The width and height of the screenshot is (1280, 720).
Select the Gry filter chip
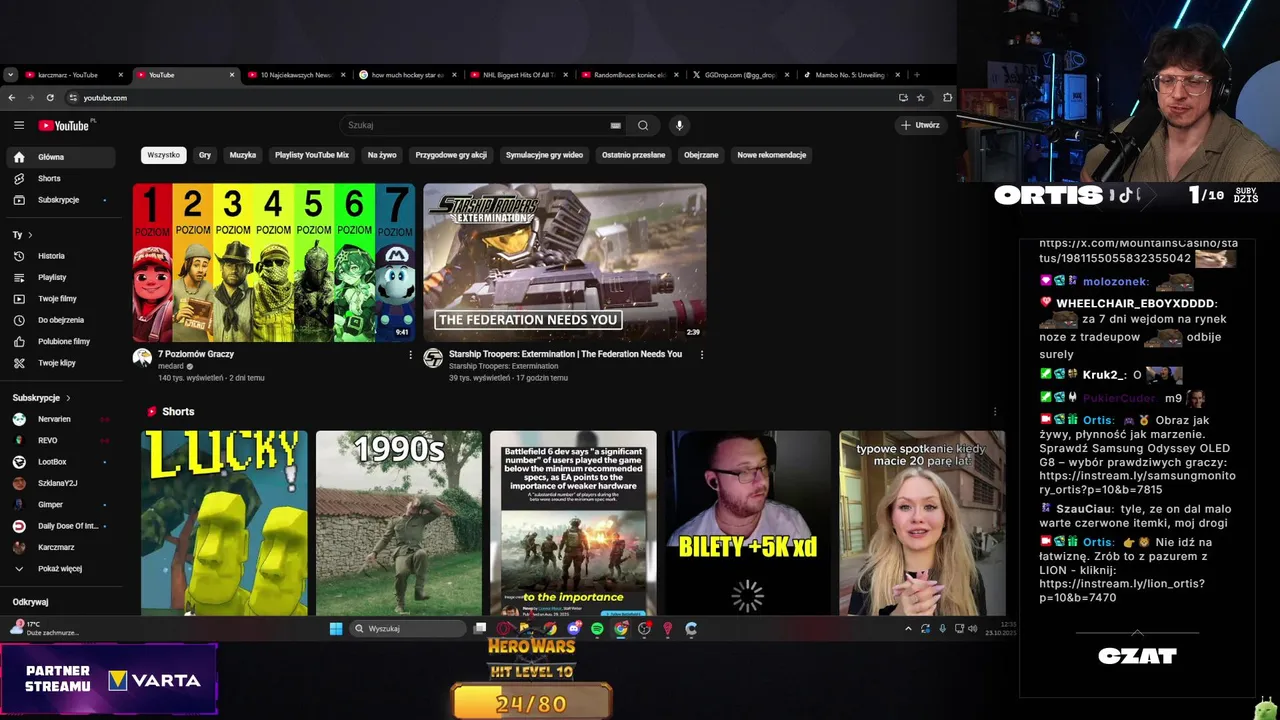[x=205, y=155]
